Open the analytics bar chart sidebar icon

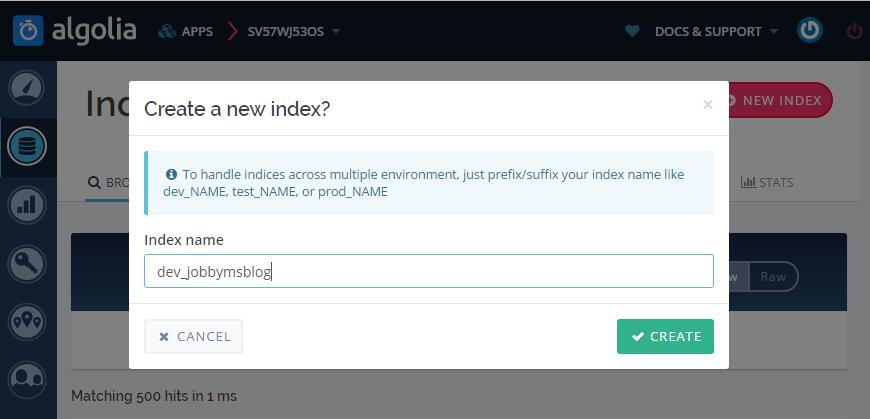coord(26,204)
